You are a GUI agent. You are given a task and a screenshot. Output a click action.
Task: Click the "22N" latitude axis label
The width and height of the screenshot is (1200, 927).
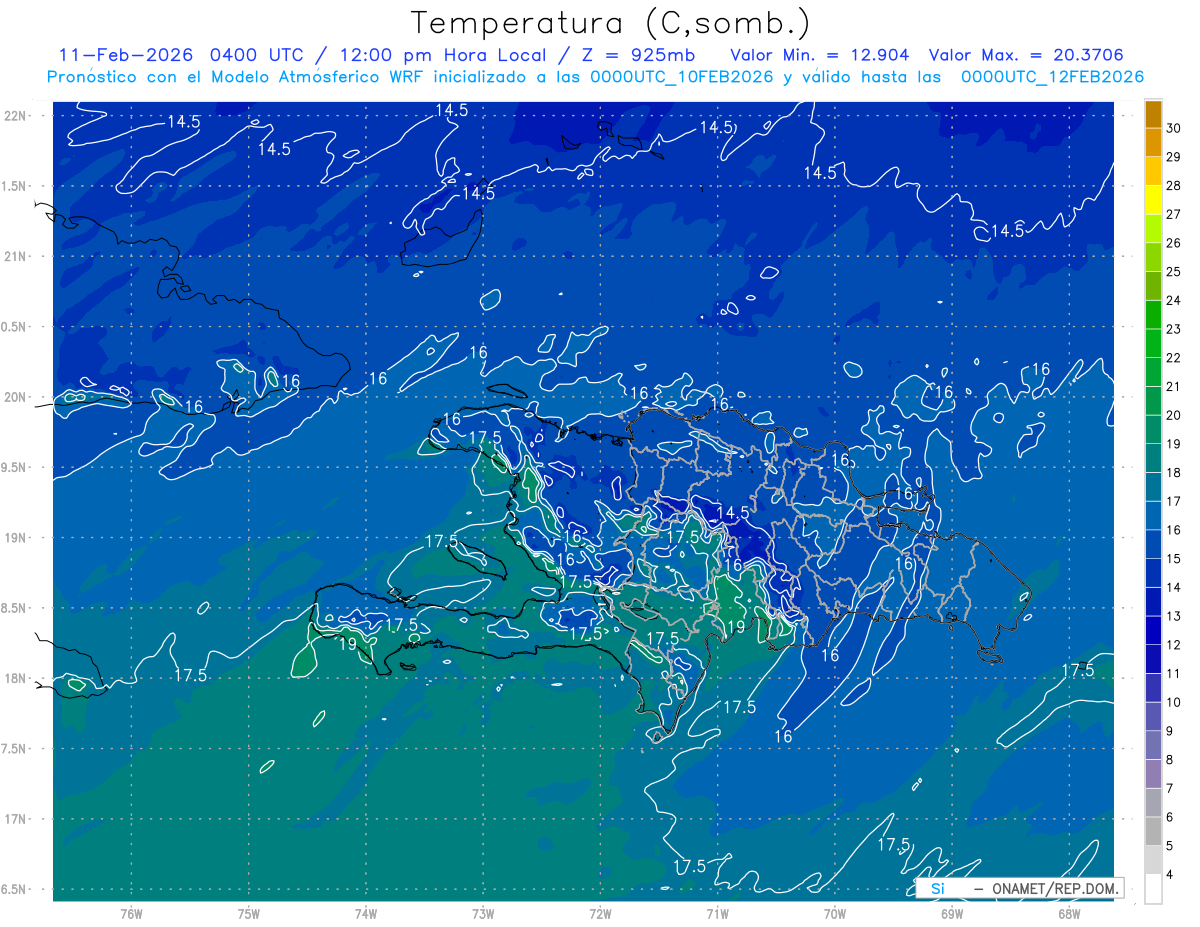pos(17,115)
